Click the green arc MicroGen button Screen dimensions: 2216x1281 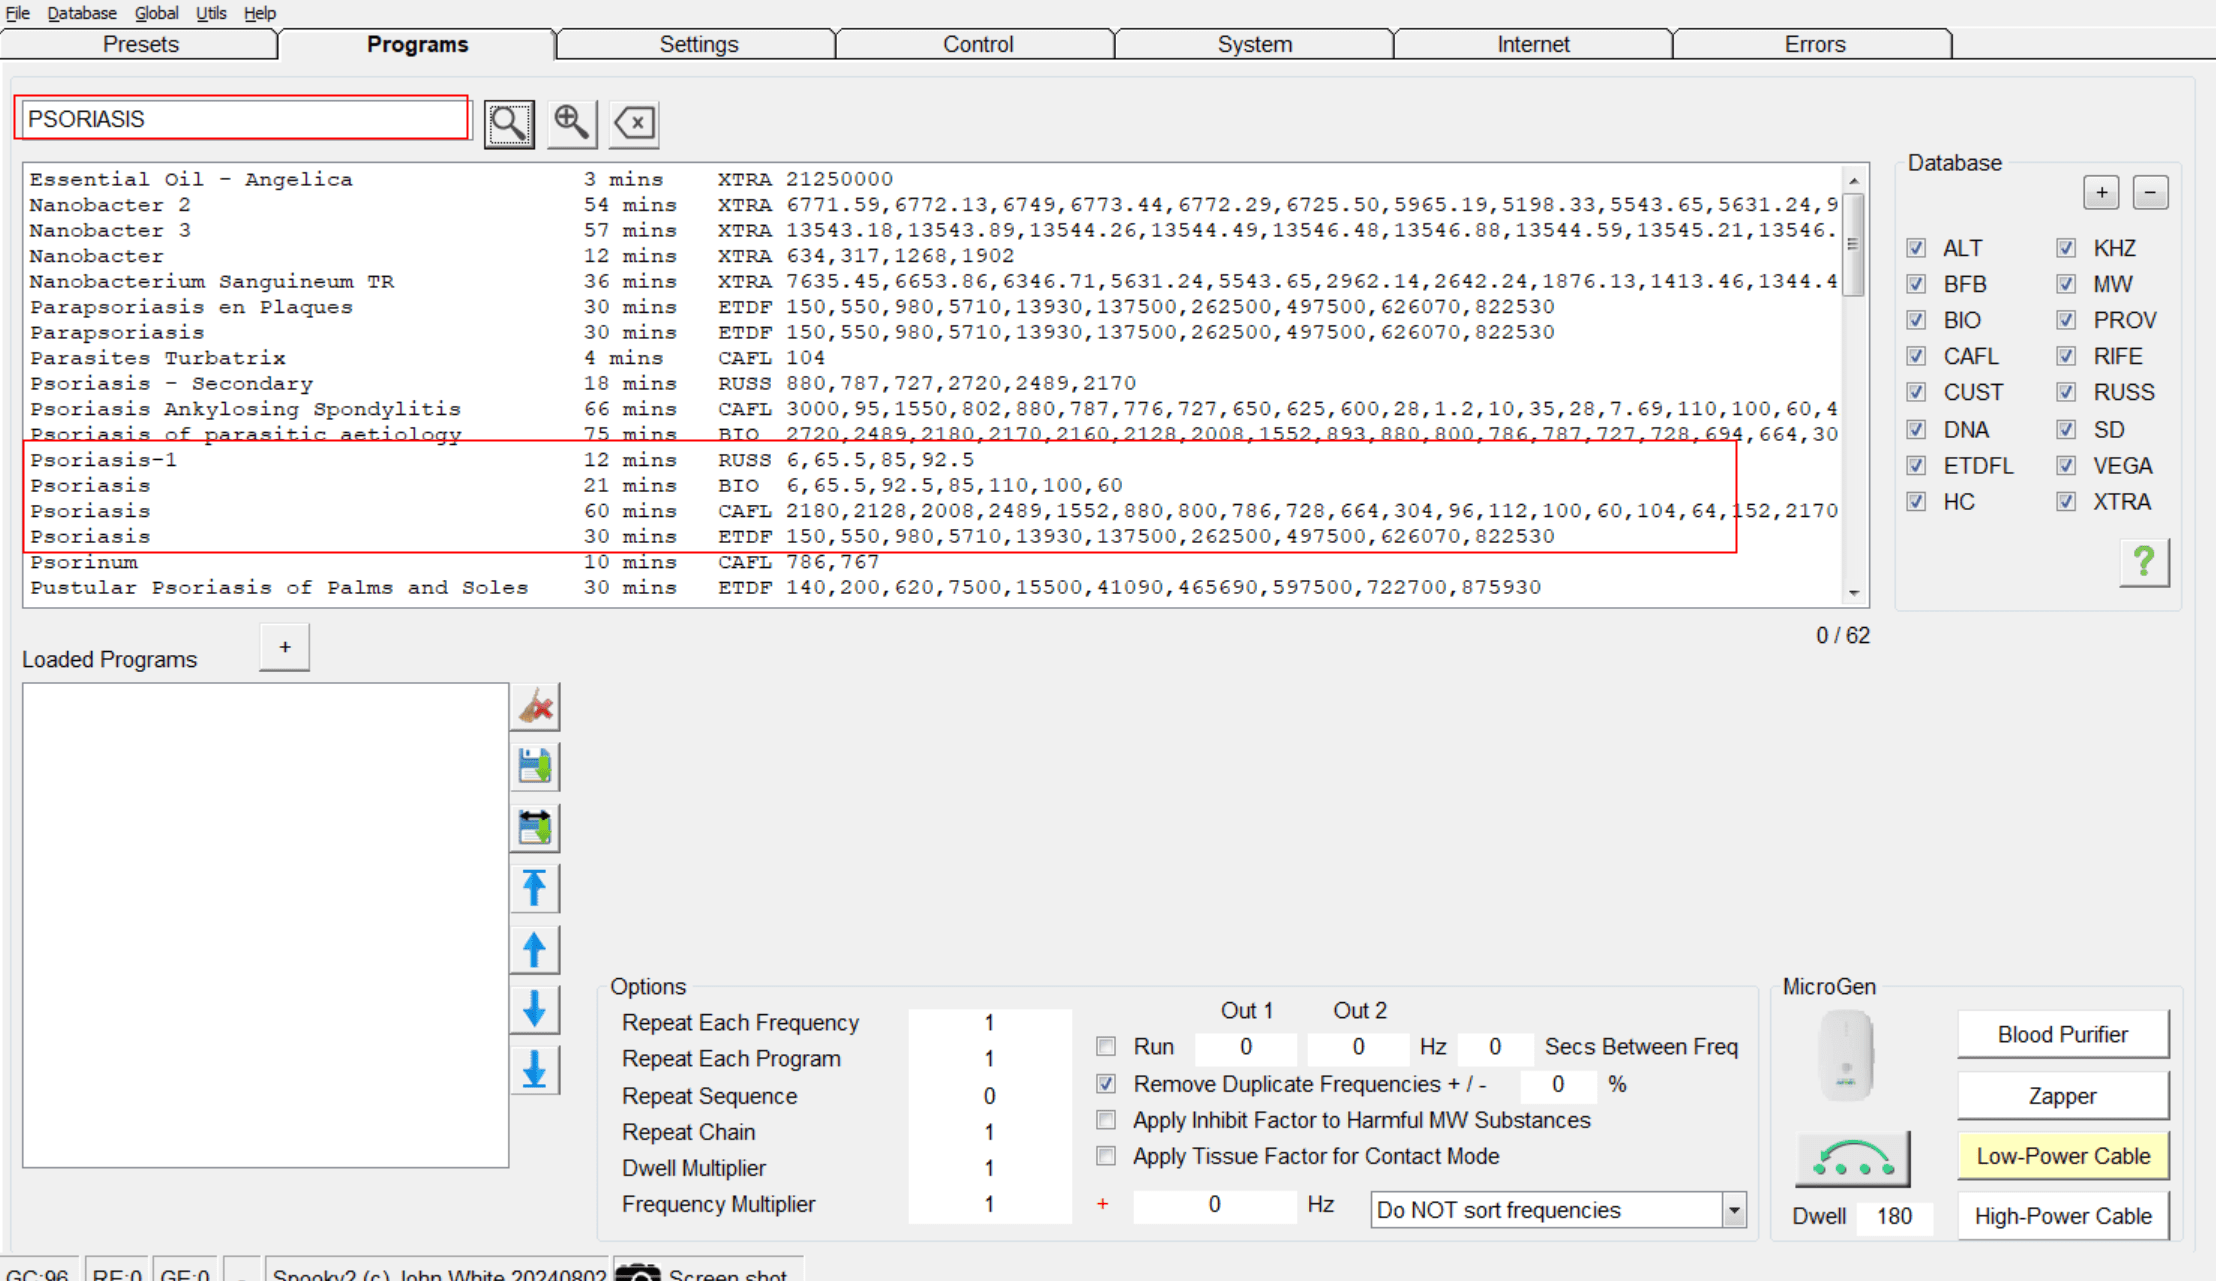coord(1853,1159)
